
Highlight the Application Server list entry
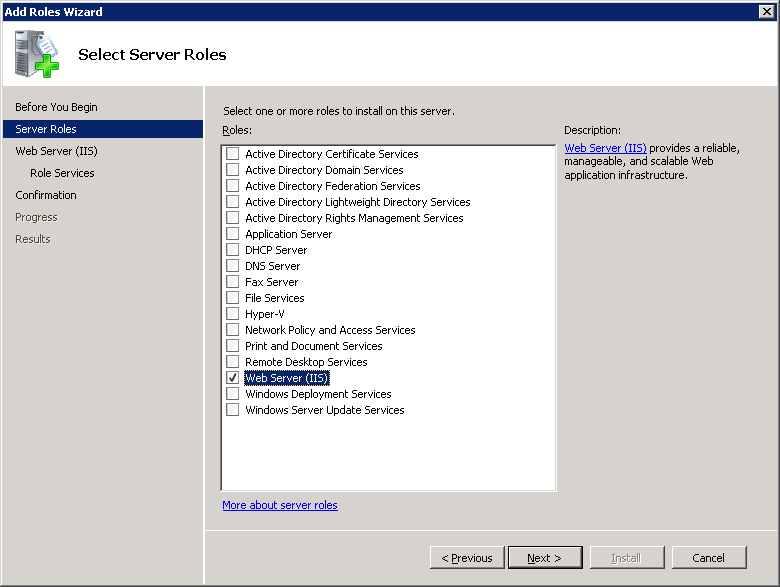[x=288, y=234]
